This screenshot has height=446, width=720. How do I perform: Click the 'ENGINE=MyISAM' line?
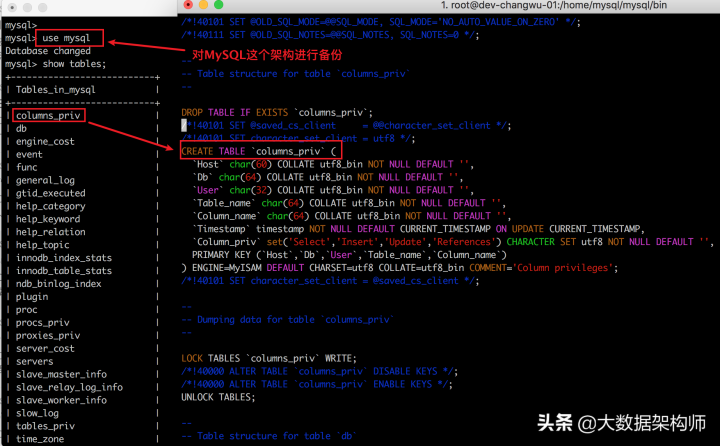pyautogui.click(x=399, y=267)
